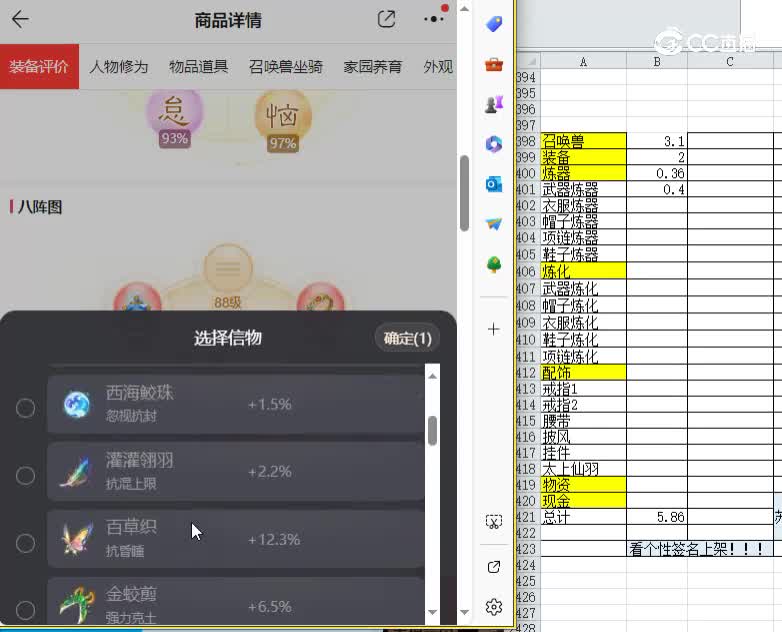The width and height of the screenshot is (782, 632).
Task: Select 西海鲛珠 radio button
Action: tap(25, 408)
